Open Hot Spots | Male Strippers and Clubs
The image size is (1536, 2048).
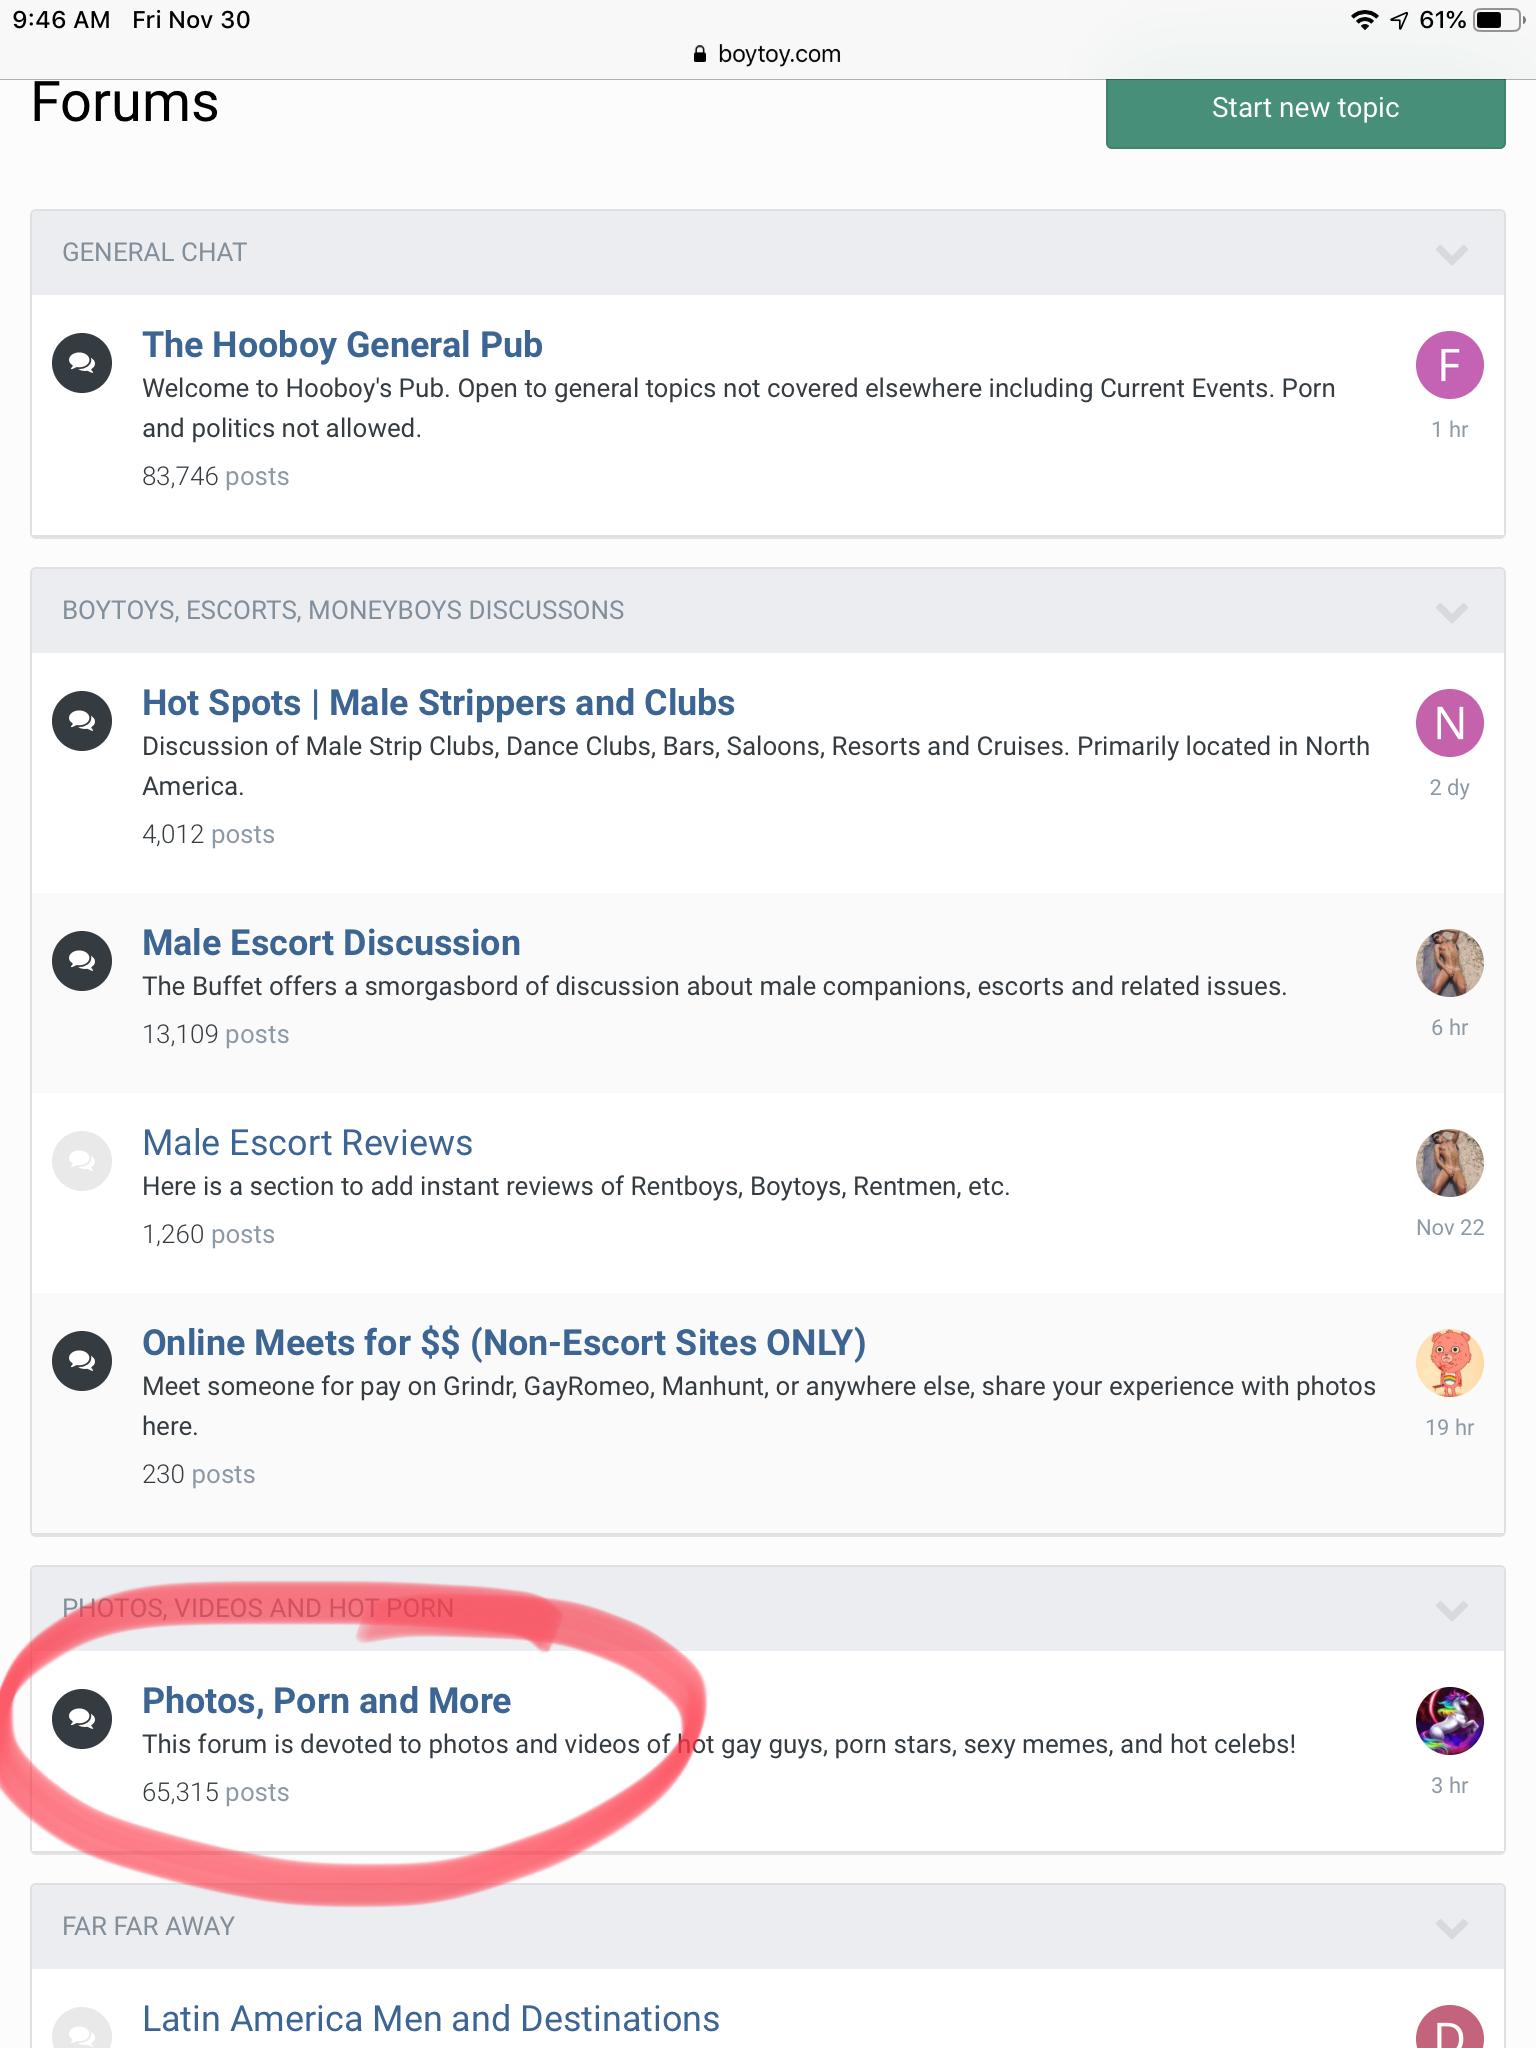[438, 703]
